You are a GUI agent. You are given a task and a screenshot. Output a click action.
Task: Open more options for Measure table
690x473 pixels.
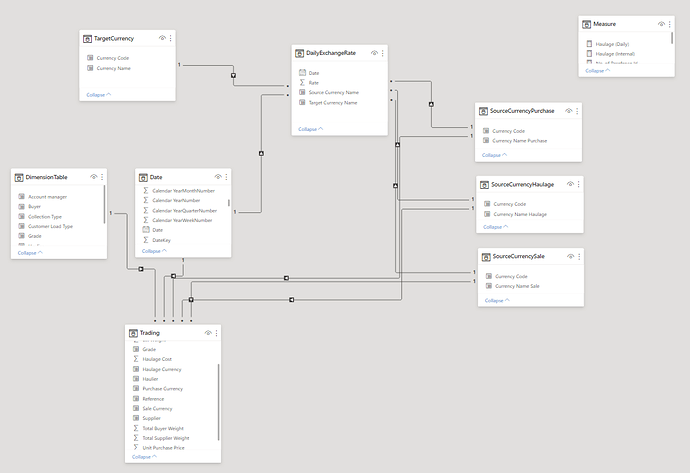pyautogui.click(x=669, y=24)
